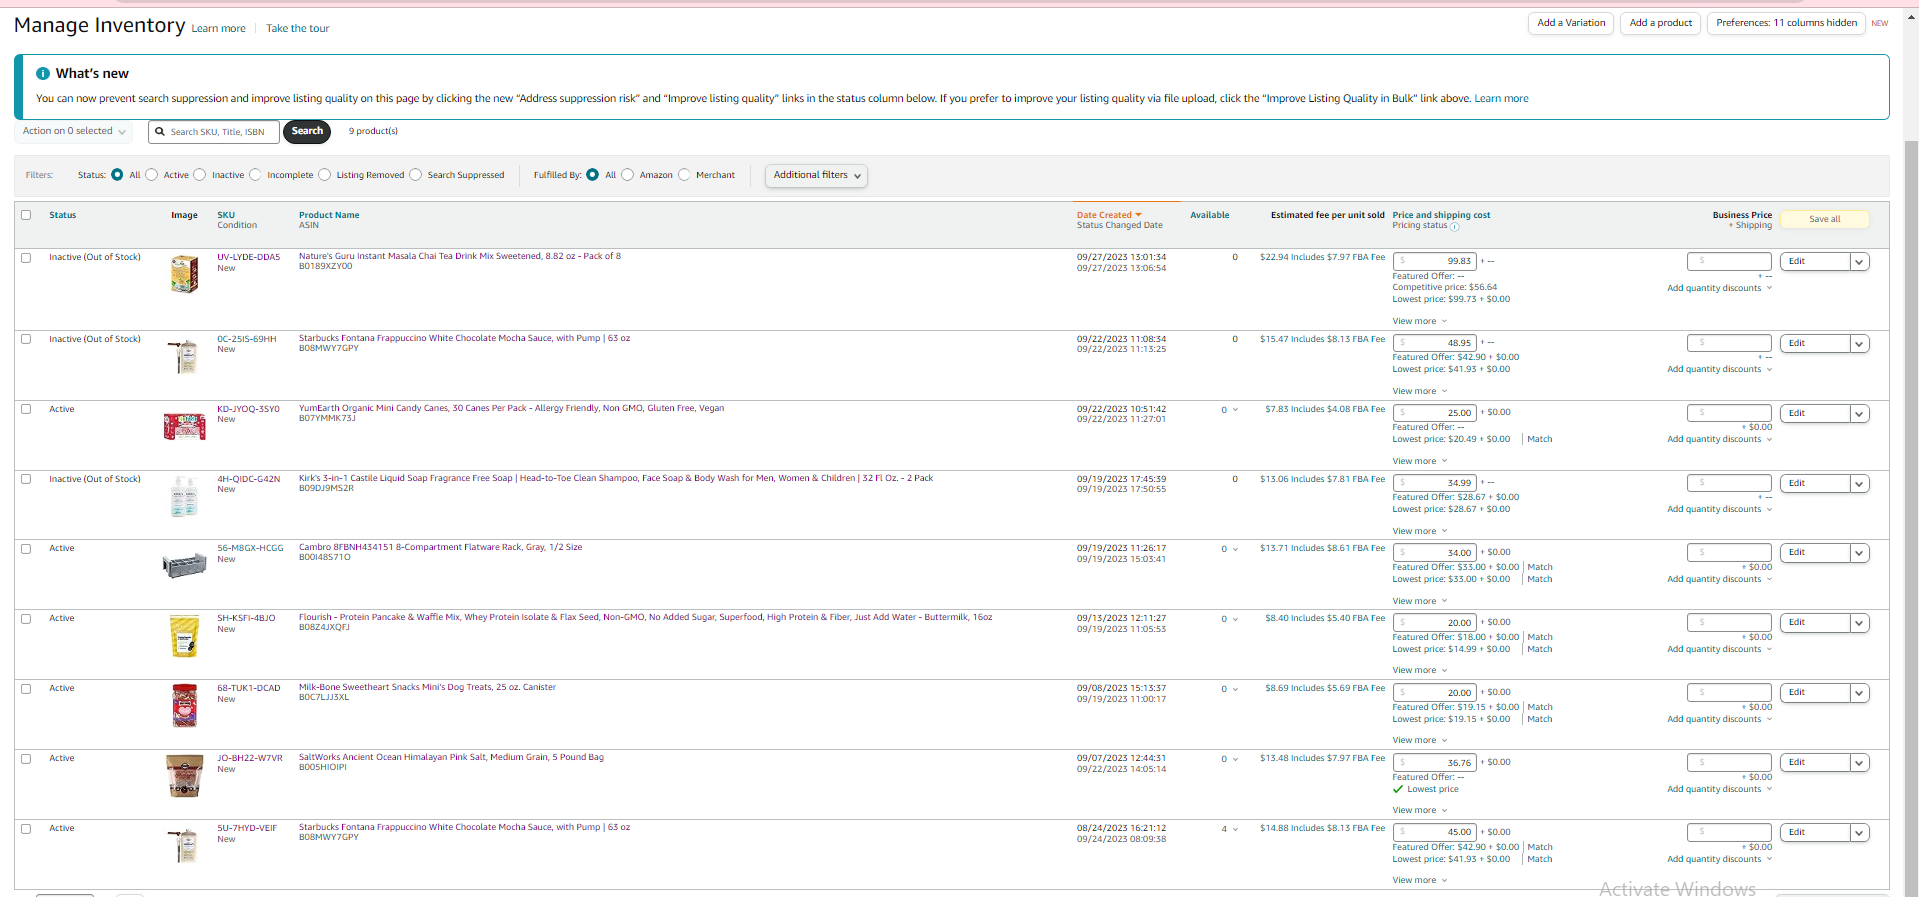
Task: Open Edit dropdown arrow for SKU 0C-25IS-69HH
Action: [1859, 344]
